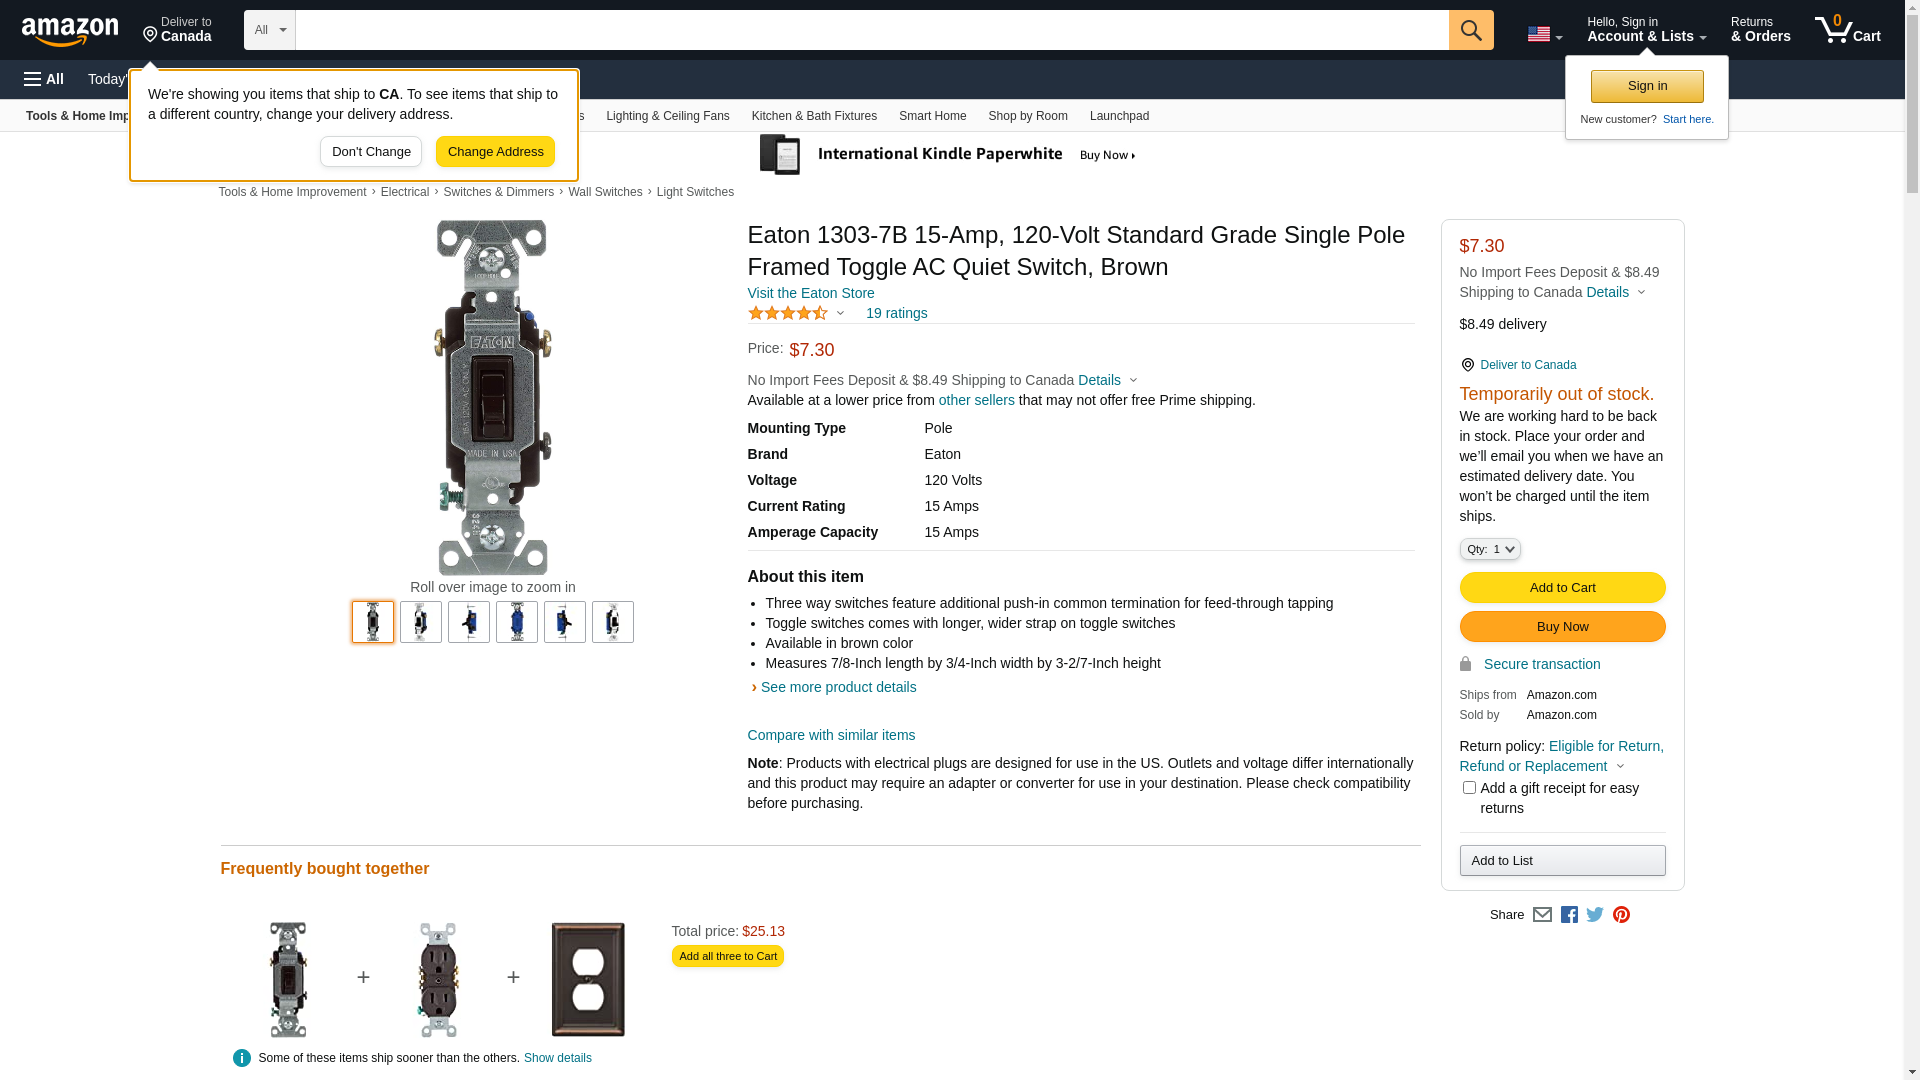Expand the search category All dropdown
The image size is (1920, 1080).
click(x=269, y=30)
